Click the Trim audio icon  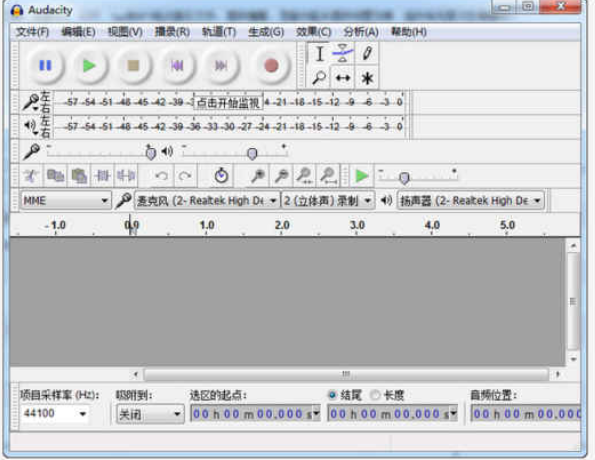(102, 176)
